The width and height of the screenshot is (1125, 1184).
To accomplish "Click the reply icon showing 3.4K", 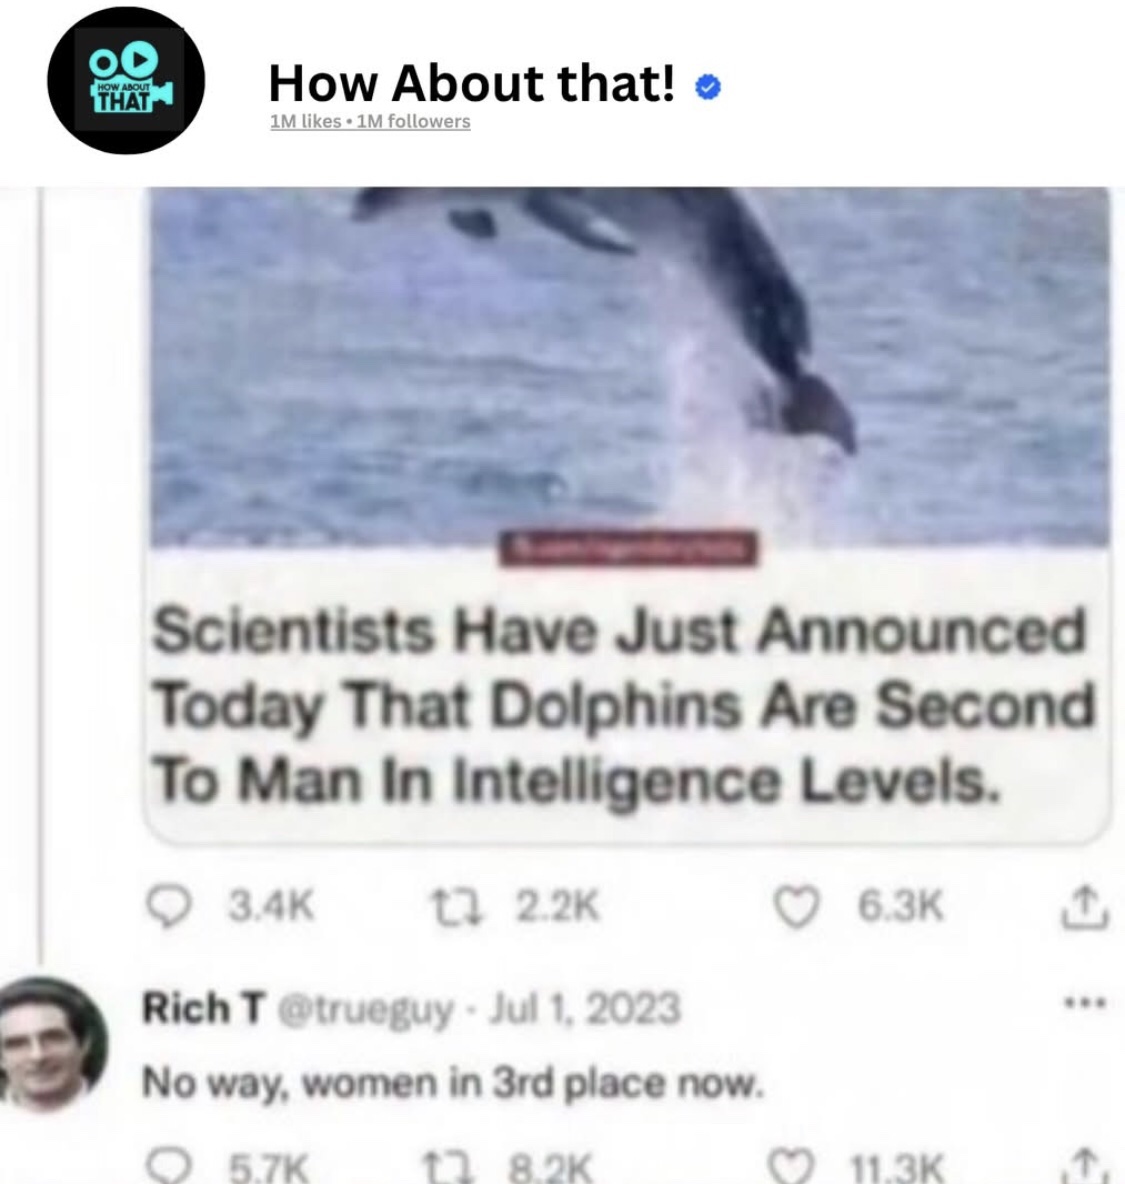I will 168,907.
